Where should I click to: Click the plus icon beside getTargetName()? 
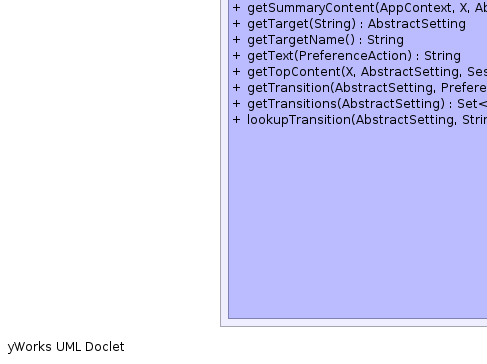(236, 40)
